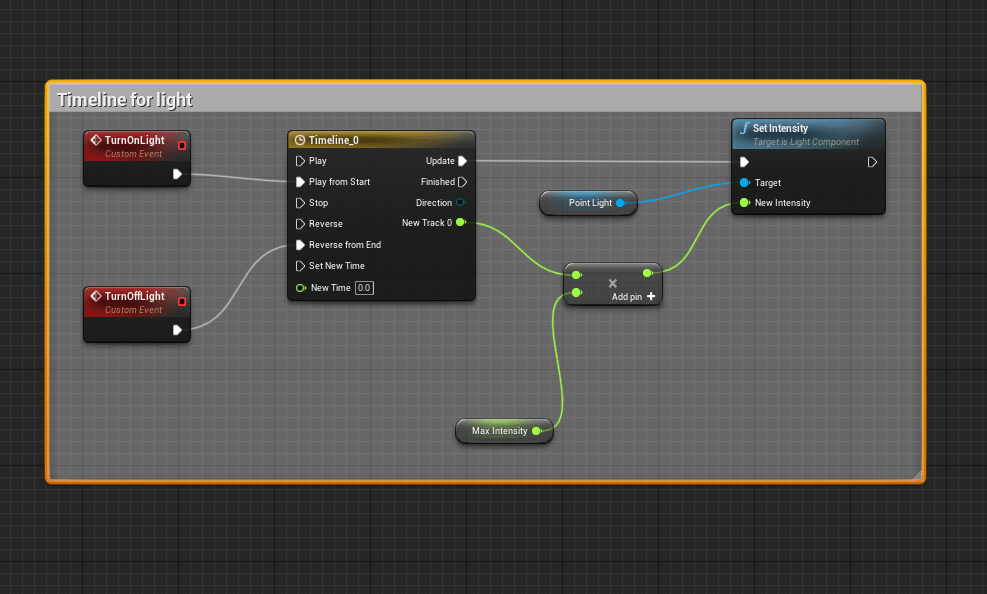This screenshot has width=987, height=594.
Task: Click the Play execution pin on Timeline_0
Action: point(300,161)
